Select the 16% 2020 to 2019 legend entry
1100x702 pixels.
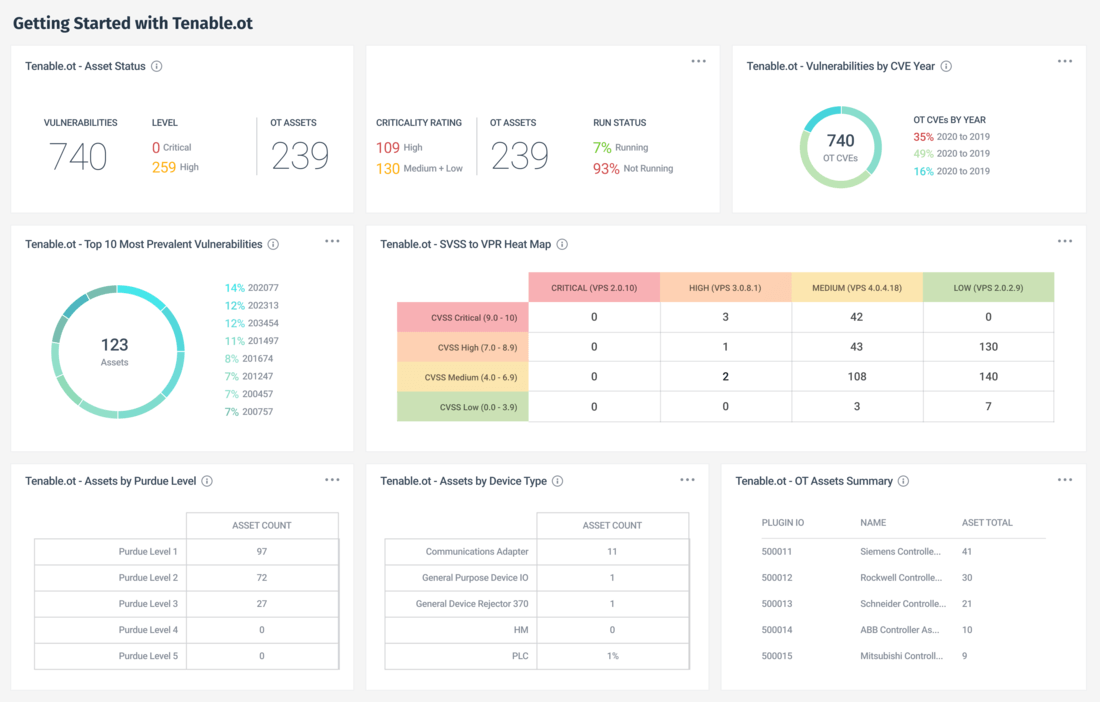click(x=951, y=171)
